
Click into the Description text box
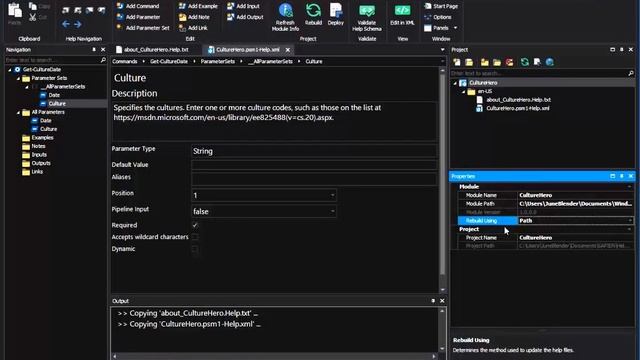coord(274,121)
